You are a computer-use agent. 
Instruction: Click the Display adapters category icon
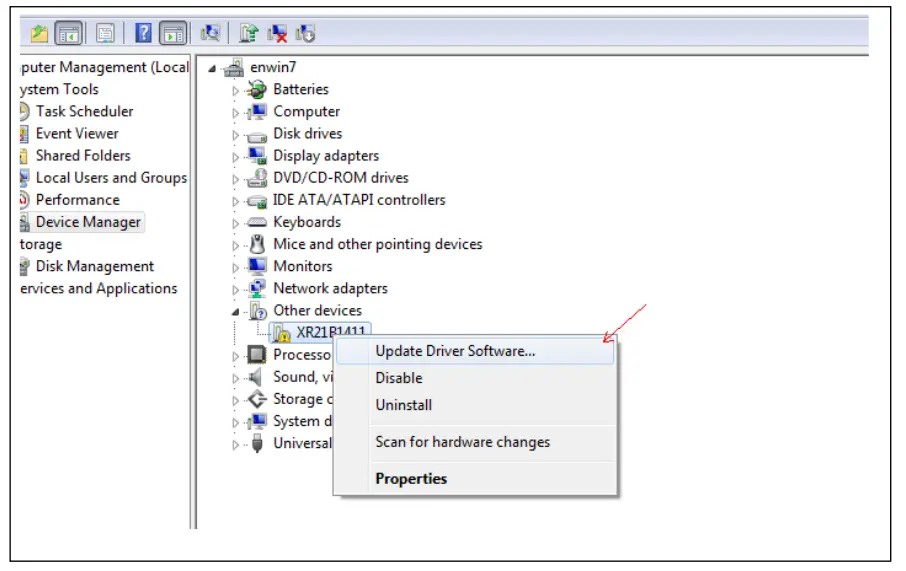[257, 156]
